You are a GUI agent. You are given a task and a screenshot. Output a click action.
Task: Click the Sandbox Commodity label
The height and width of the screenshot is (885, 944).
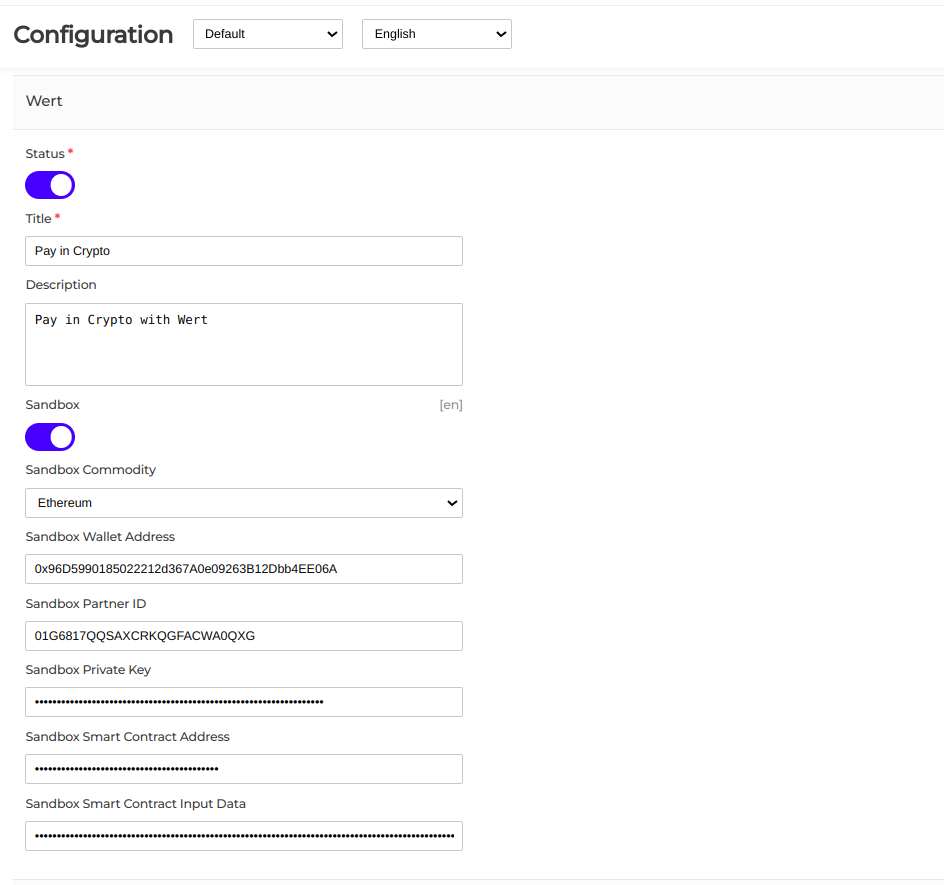tap(90, 469)
